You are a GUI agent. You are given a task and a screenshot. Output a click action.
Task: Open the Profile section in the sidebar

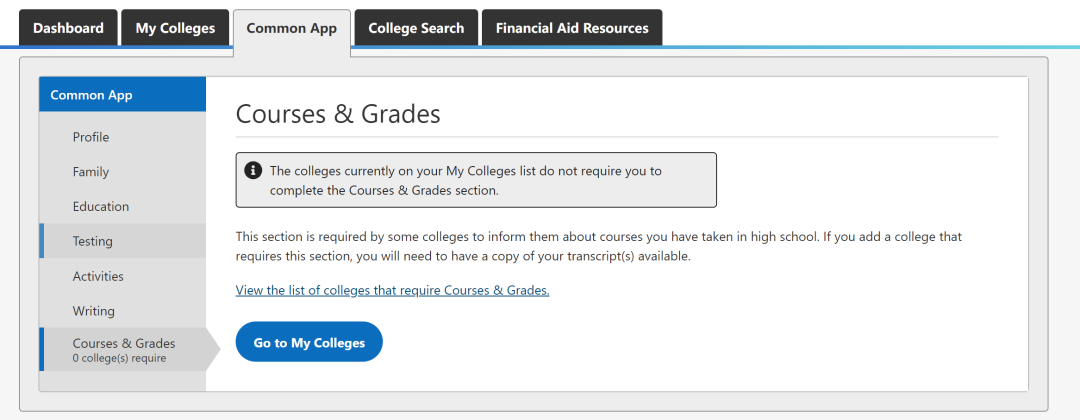91,137
